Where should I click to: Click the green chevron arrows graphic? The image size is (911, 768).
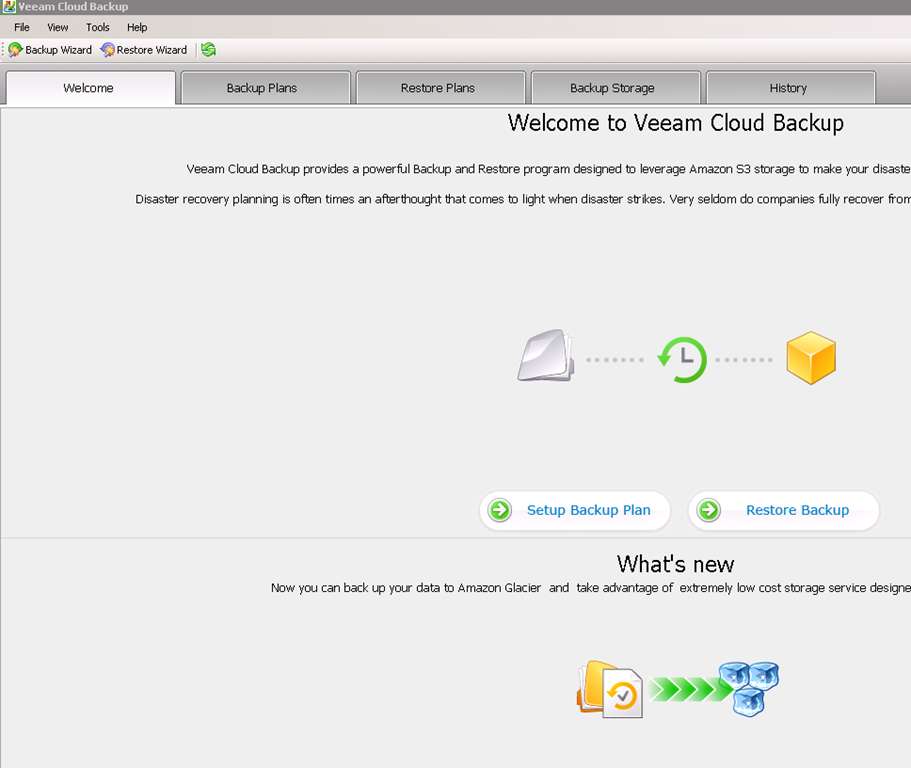[691, 689]
